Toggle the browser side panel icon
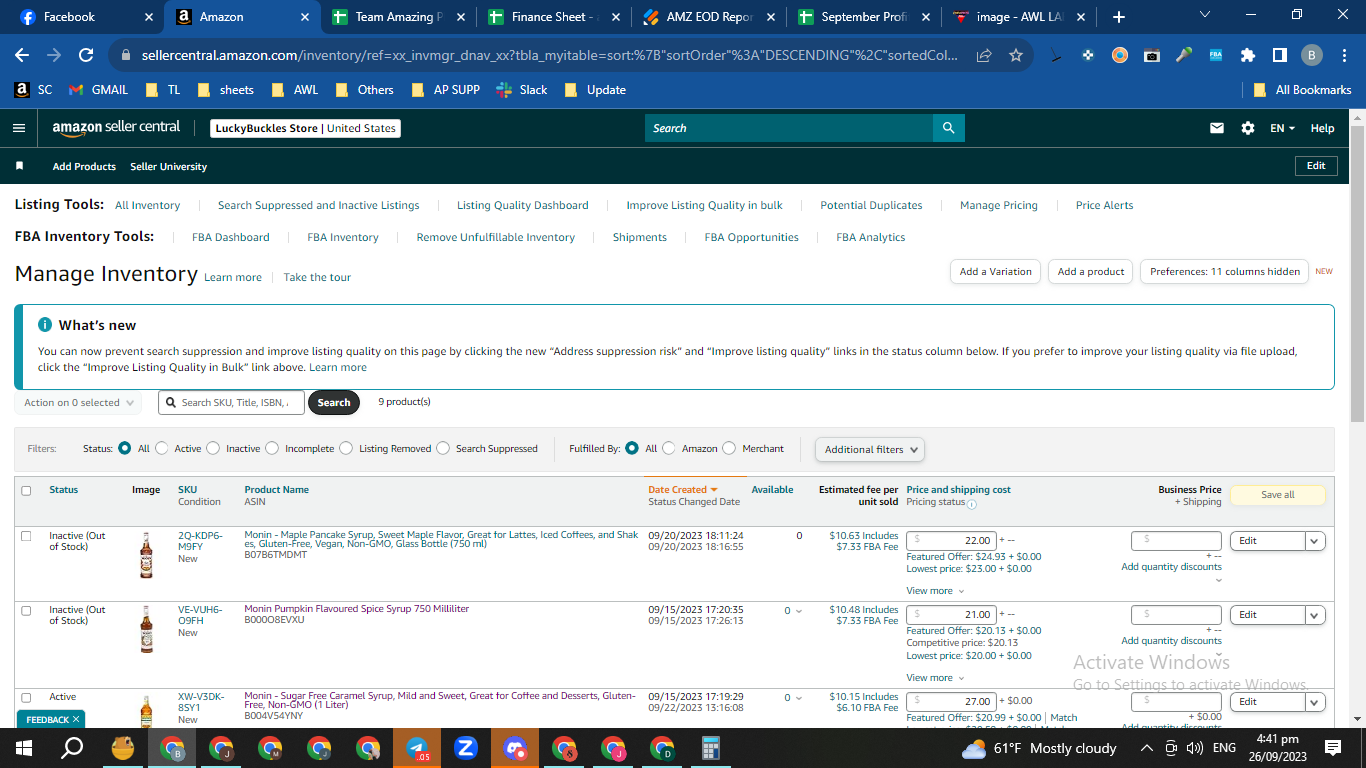 (1279, 56)
